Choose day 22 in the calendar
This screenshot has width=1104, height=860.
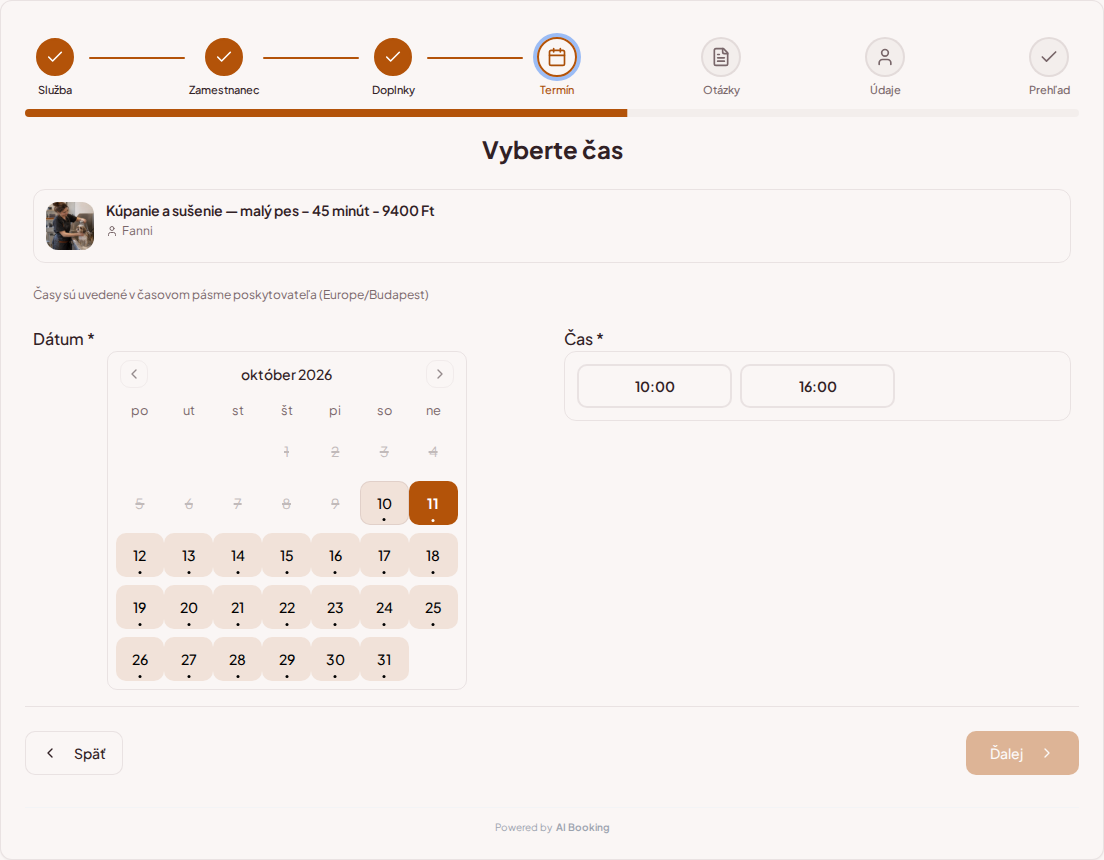click(287, 607)
